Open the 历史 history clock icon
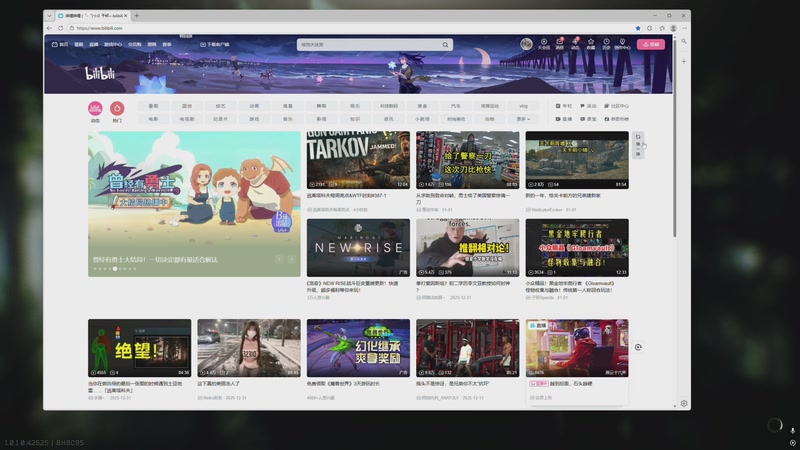This screenshot has height=450, width=800. (606, 44)
